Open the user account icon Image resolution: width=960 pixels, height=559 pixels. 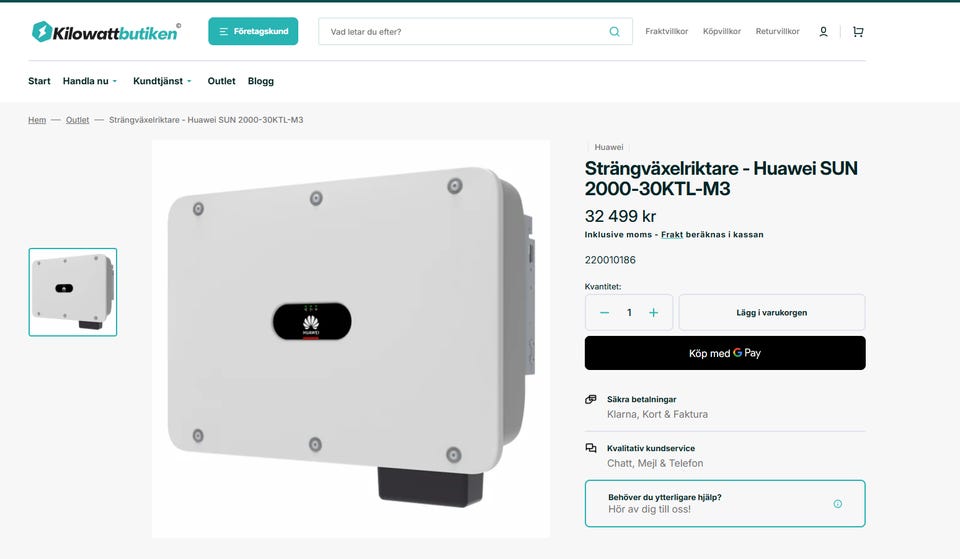coord(823,32)
